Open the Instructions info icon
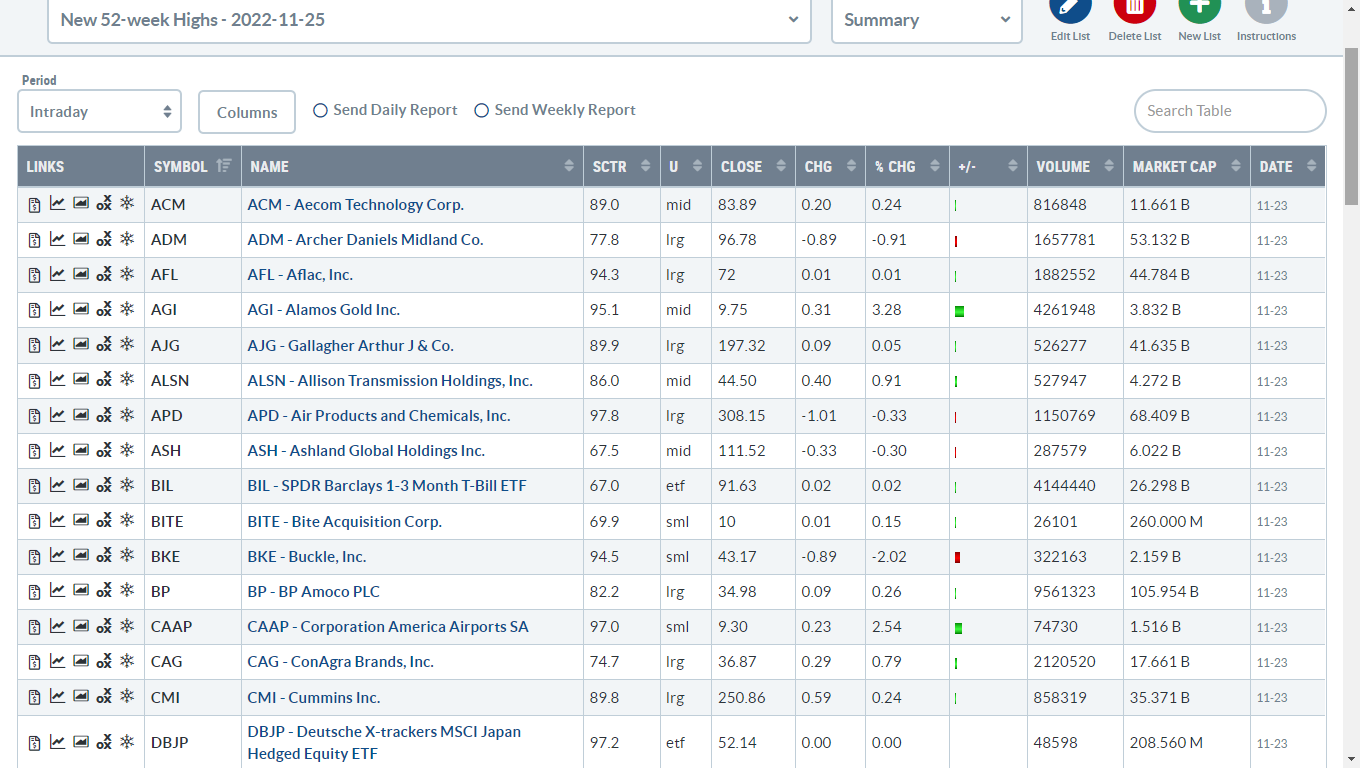Screen dimensions: 1360x768 [1266, 8]
